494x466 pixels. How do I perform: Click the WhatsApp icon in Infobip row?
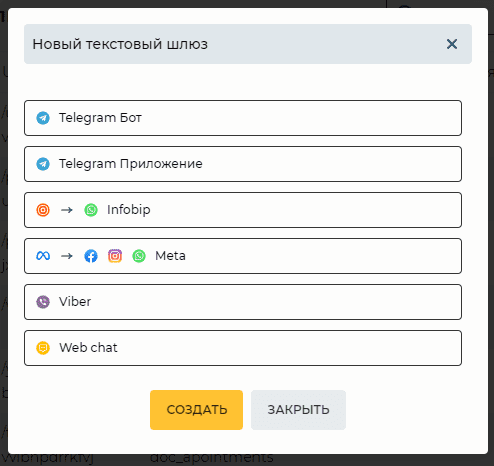[91, 210]
